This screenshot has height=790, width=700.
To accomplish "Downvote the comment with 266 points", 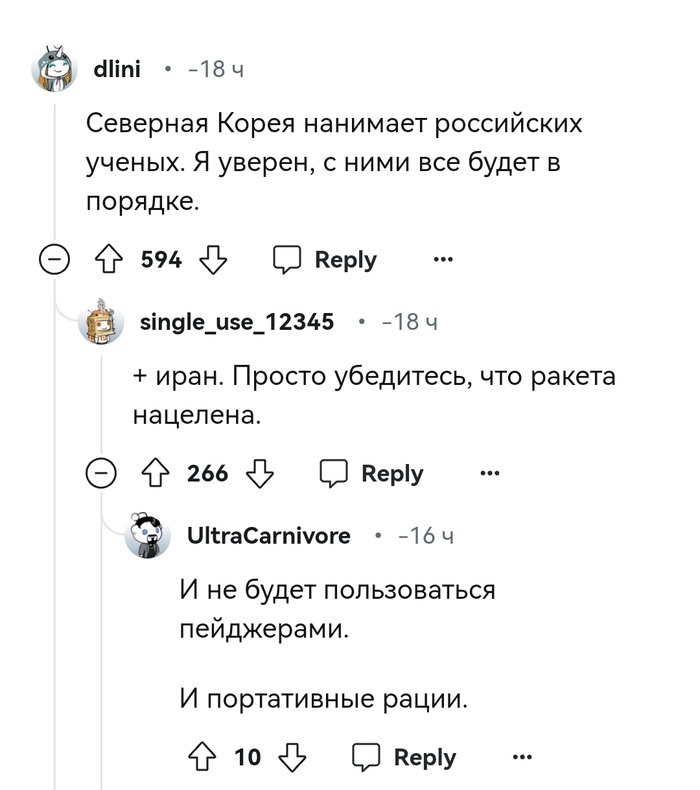I will point(260,473).
